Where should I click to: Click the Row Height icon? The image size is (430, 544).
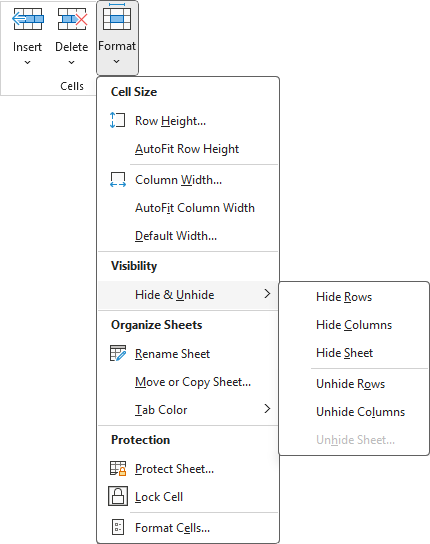pos(117,120)
